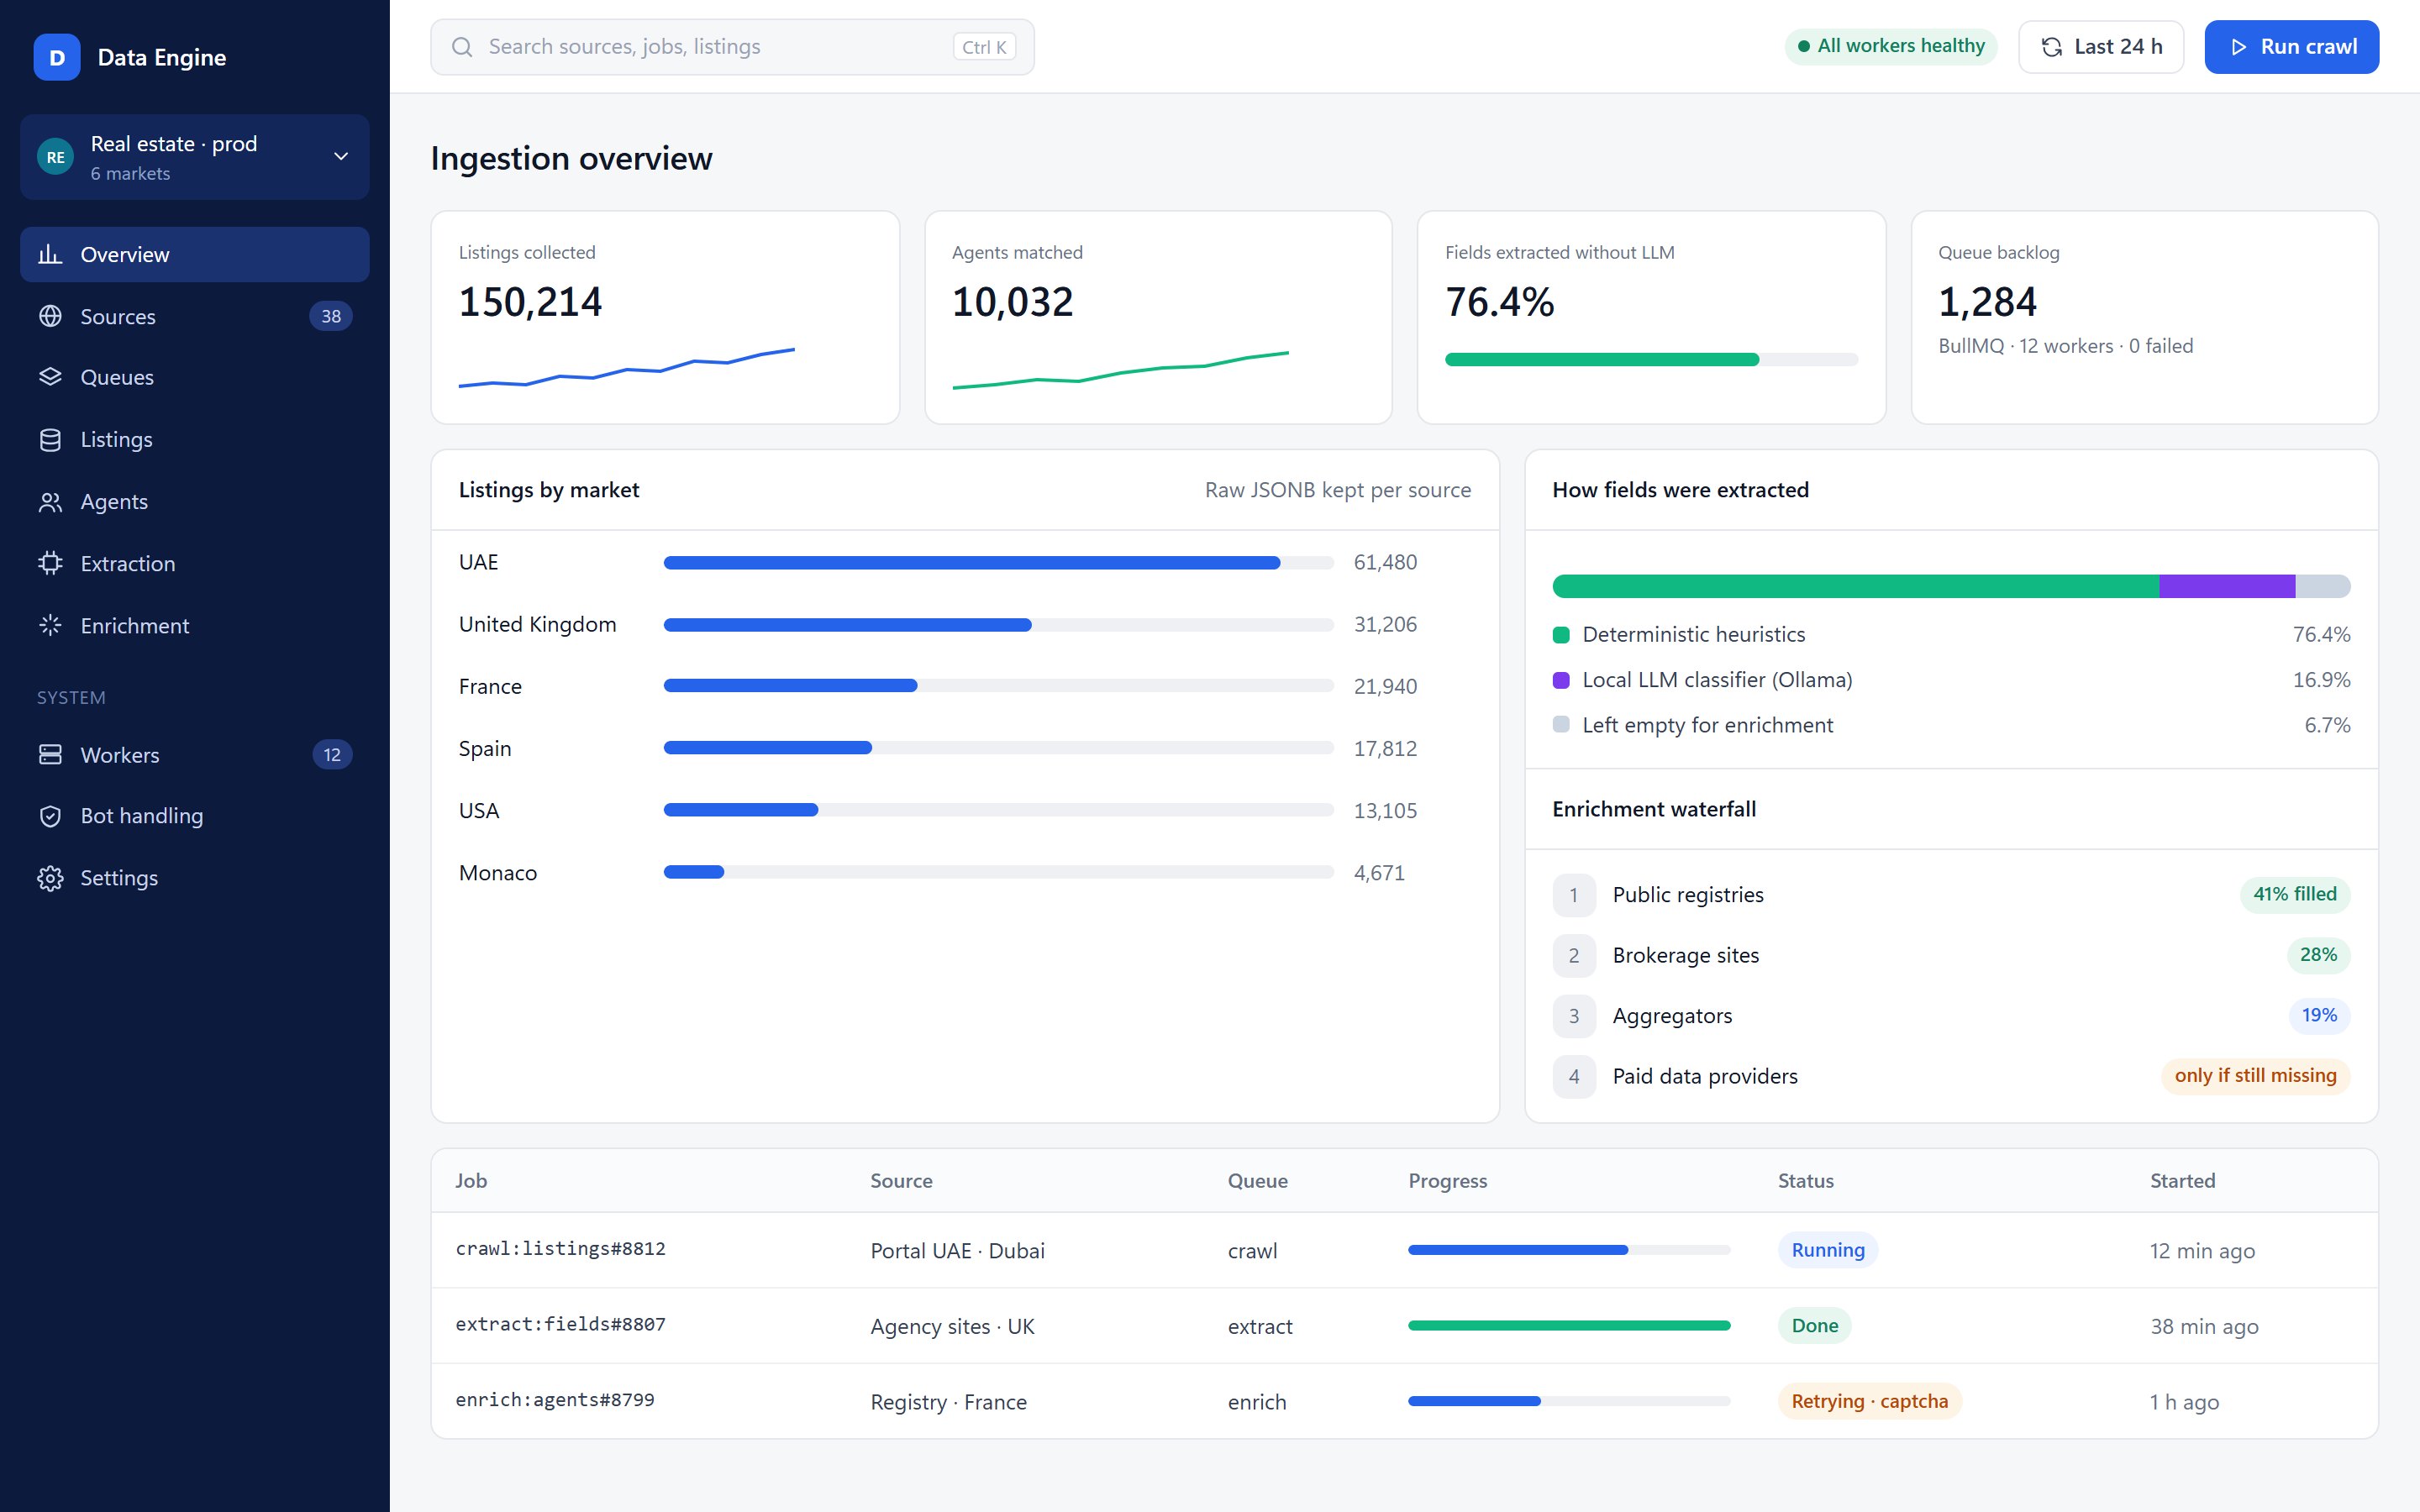Click the Workers server icon
Screen dimensions: 2420x1512
pos(50,754)
